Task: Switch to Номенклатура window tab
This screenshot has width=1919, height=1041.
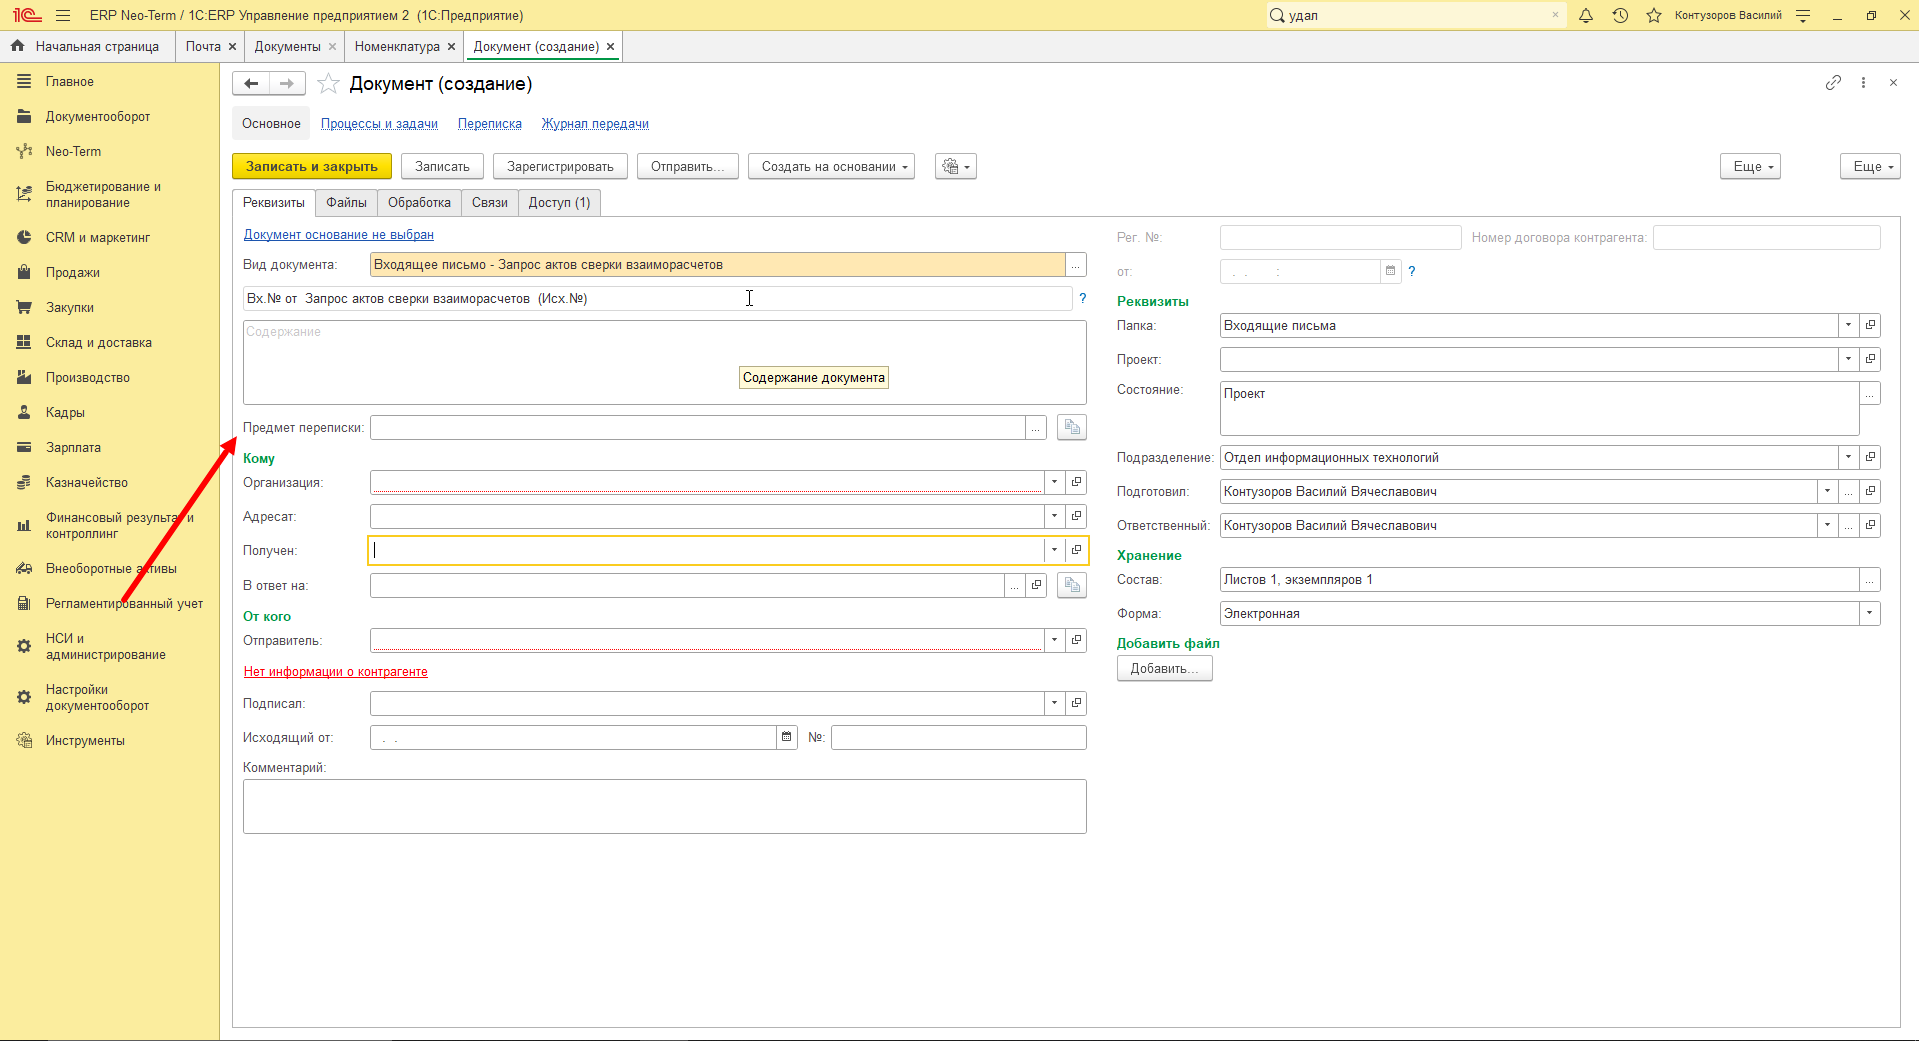Action: click(397, 47)
